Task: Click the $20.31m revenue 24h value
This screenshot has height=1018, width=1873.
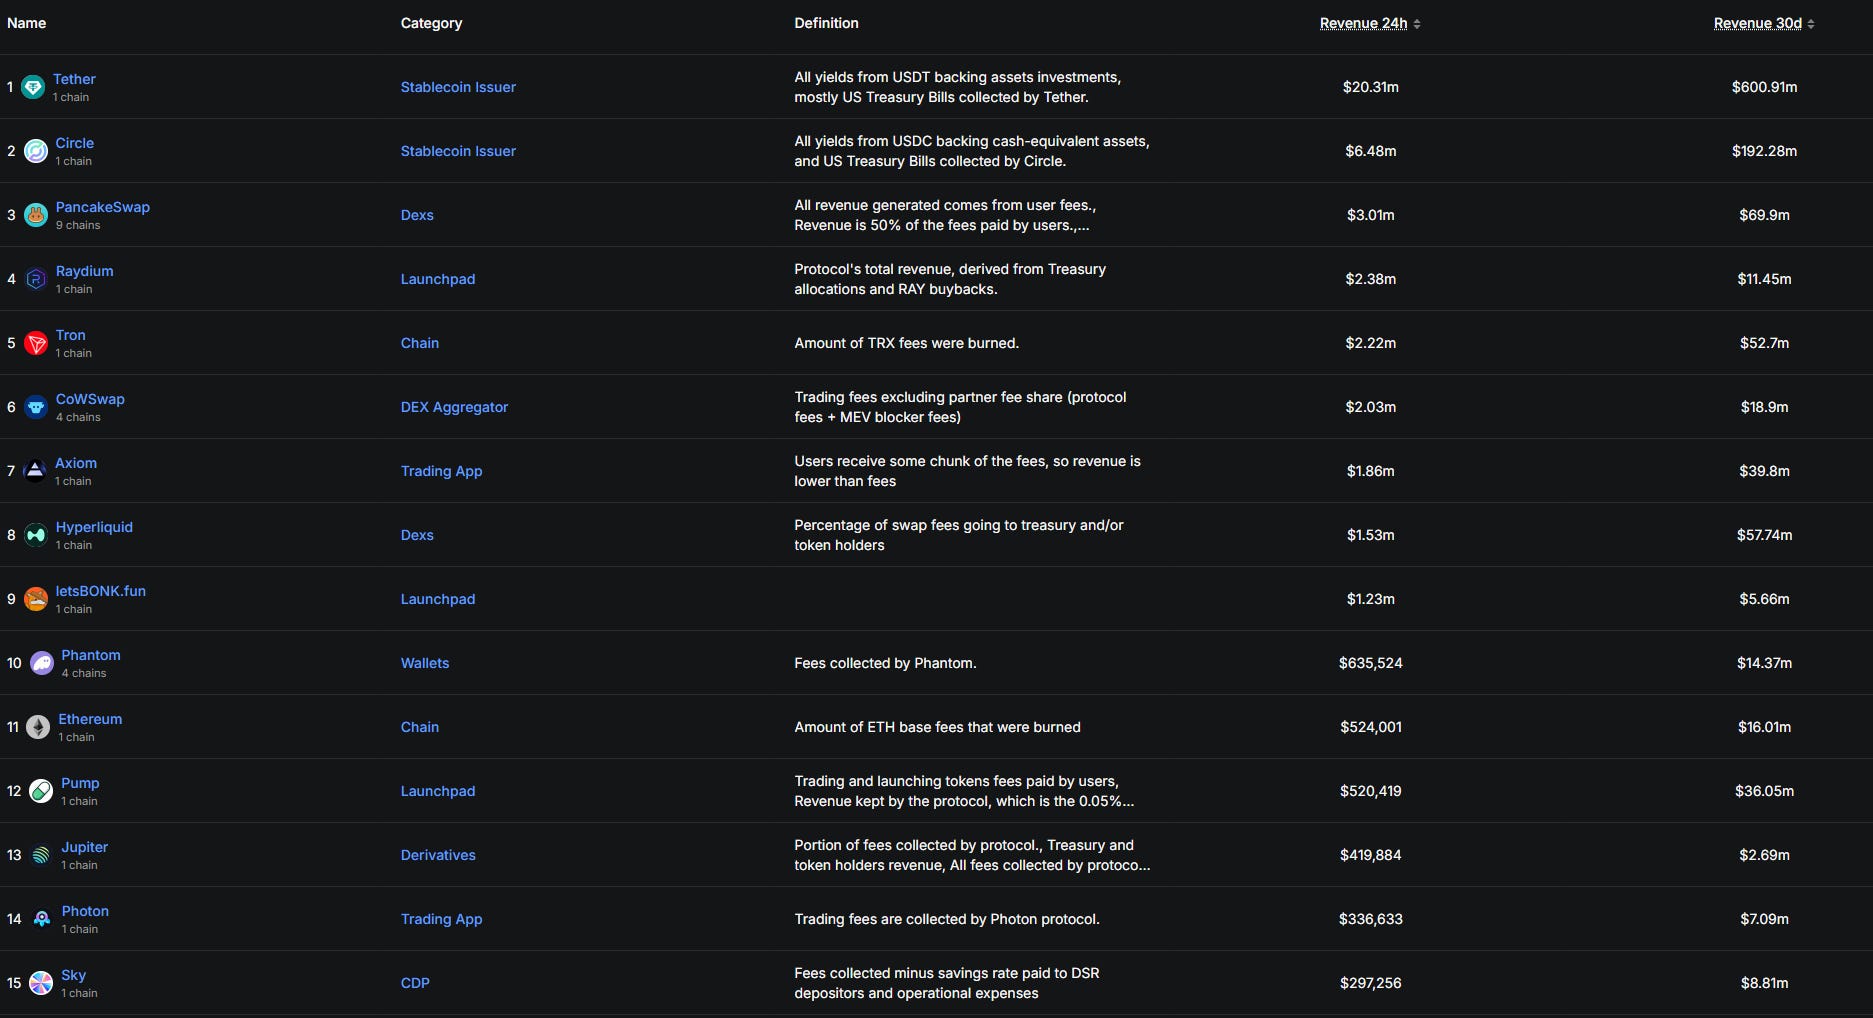Action: [x=1370, y=87]
